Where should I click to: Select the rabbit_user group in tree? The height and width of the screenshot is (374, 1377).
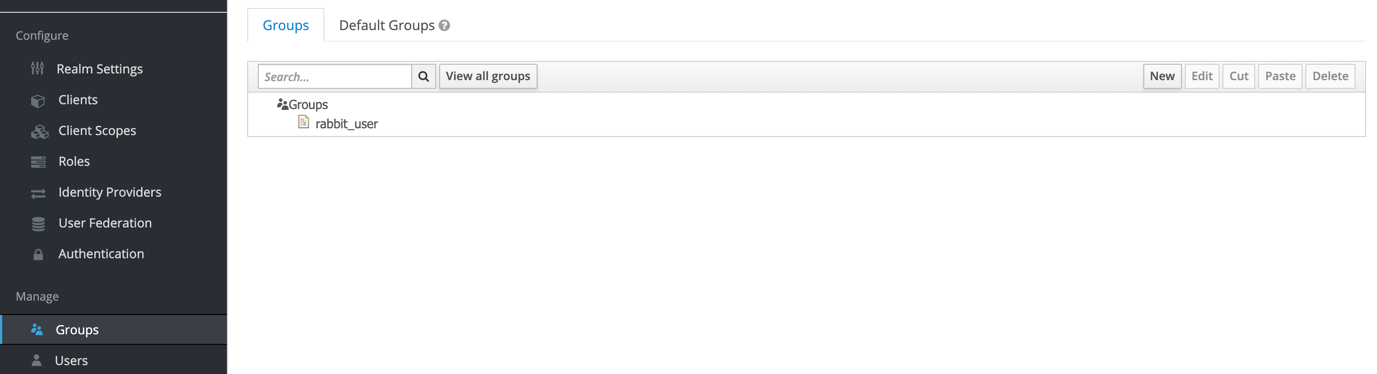[346, 124]
